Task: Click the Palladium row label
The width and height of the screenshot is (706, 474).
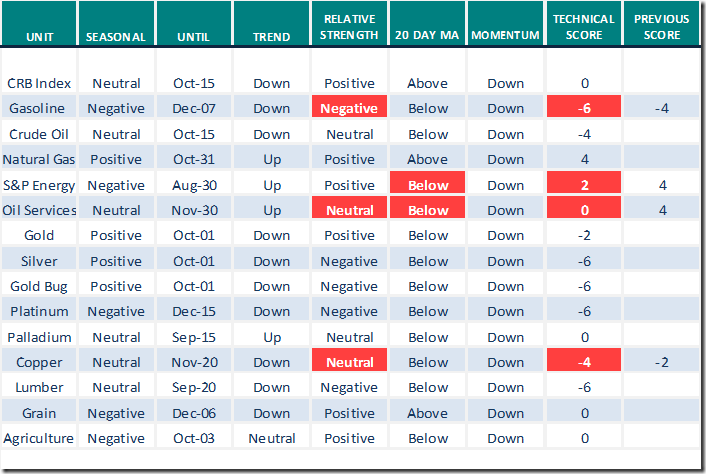Action: click(39, 337)
